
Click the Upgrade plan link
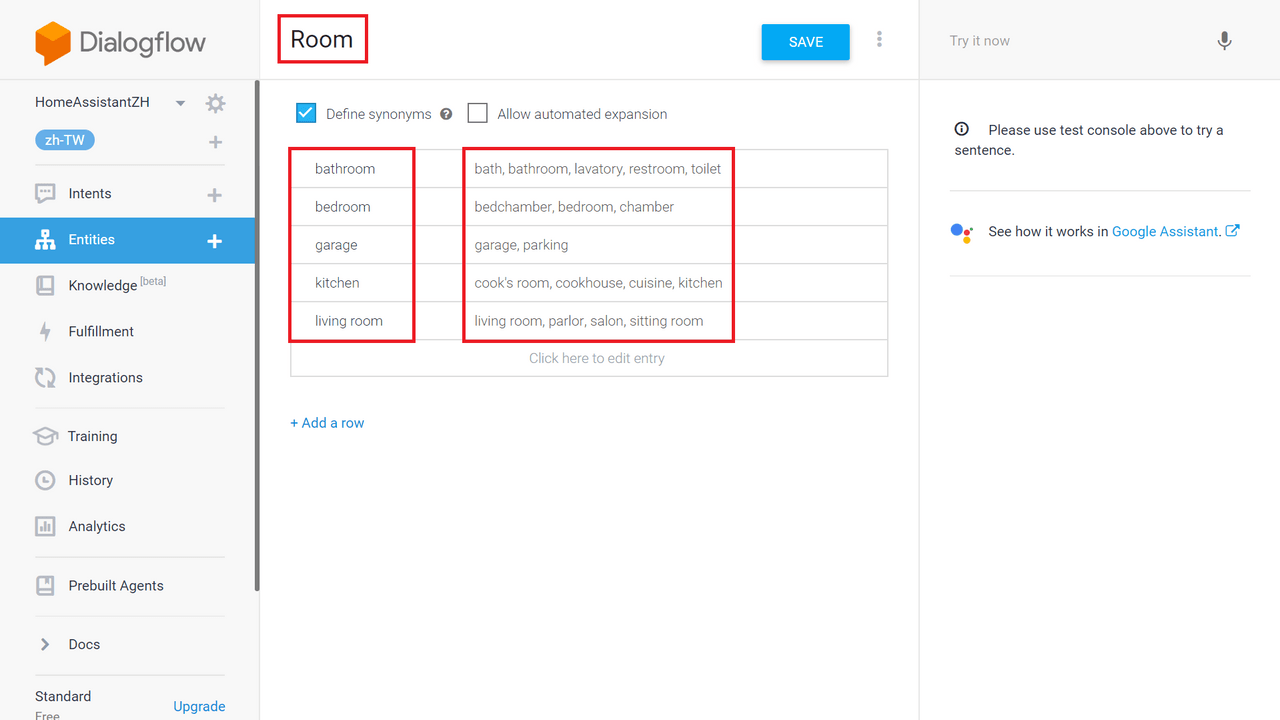pyautogui.click(x=199, y=706)
